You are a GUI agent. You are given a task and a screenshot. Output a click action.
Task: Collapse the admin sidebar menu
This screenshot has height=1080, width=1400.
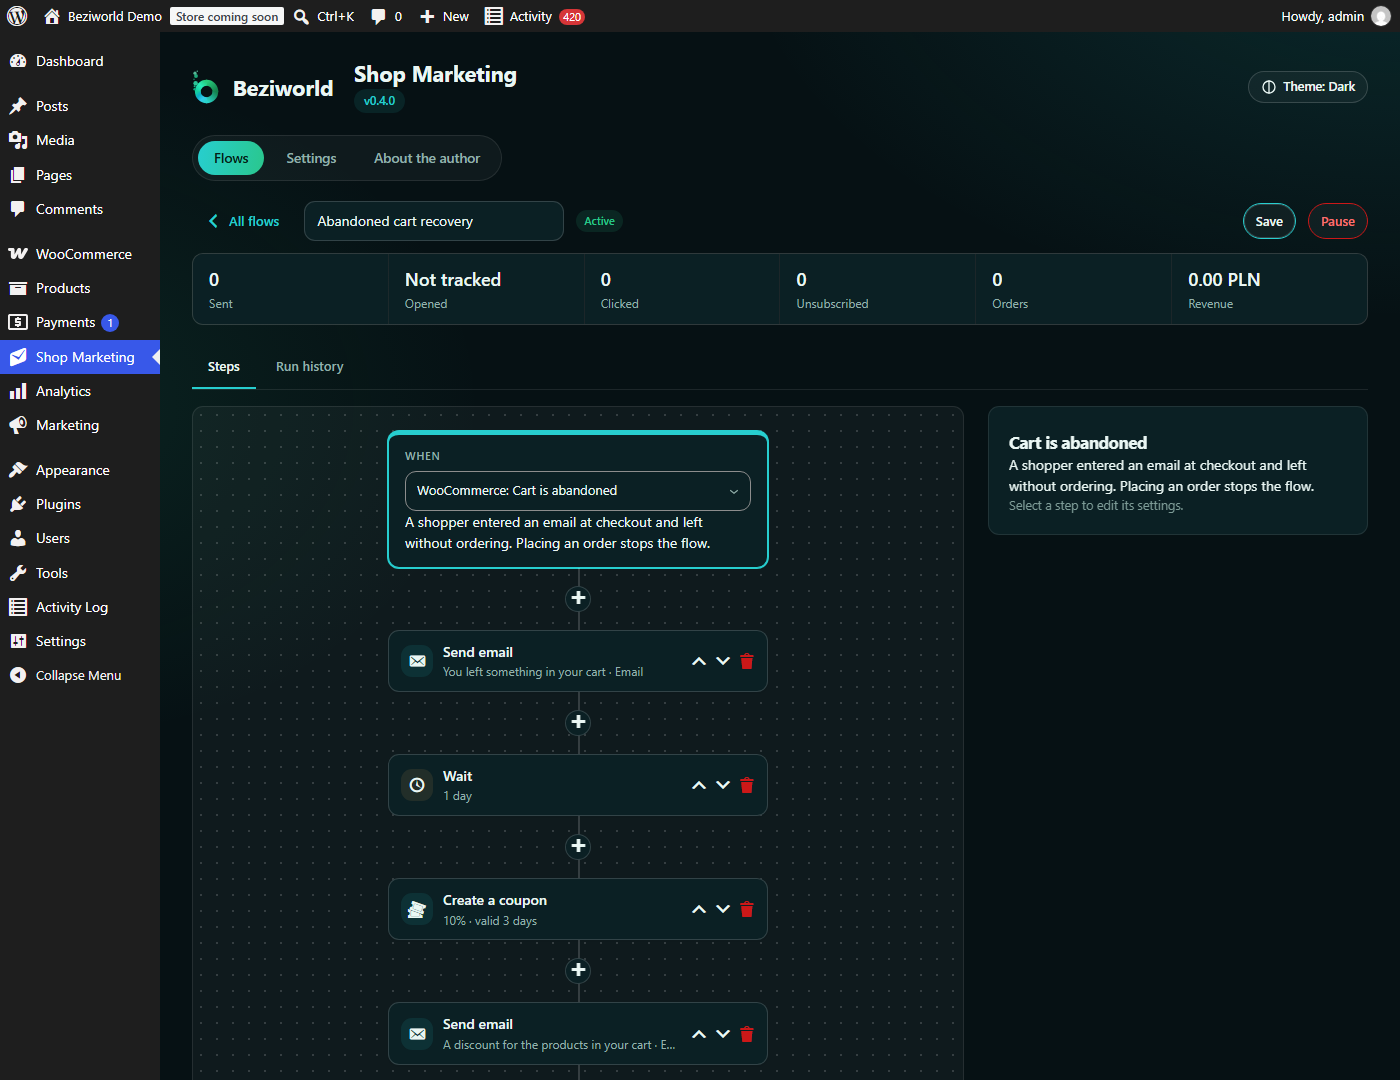tap(80, 675)
